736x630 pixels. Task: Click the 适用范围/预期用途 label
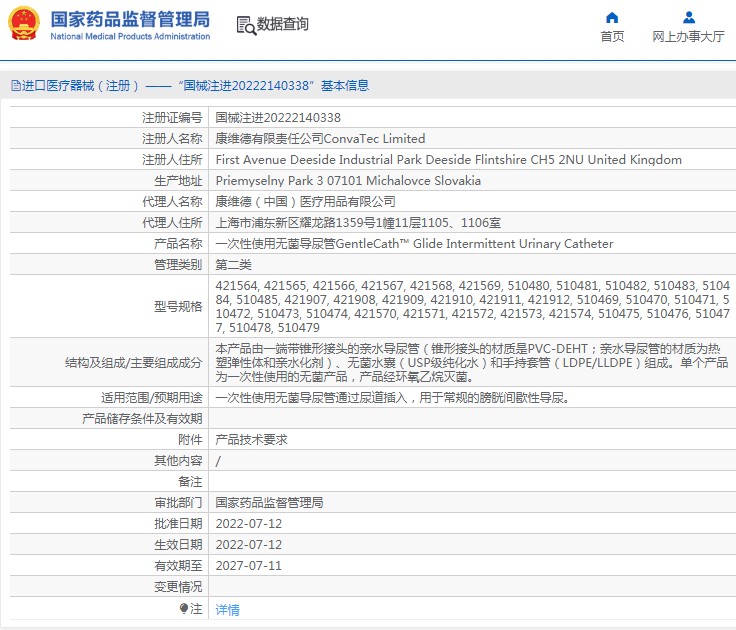tap(152, 398)
